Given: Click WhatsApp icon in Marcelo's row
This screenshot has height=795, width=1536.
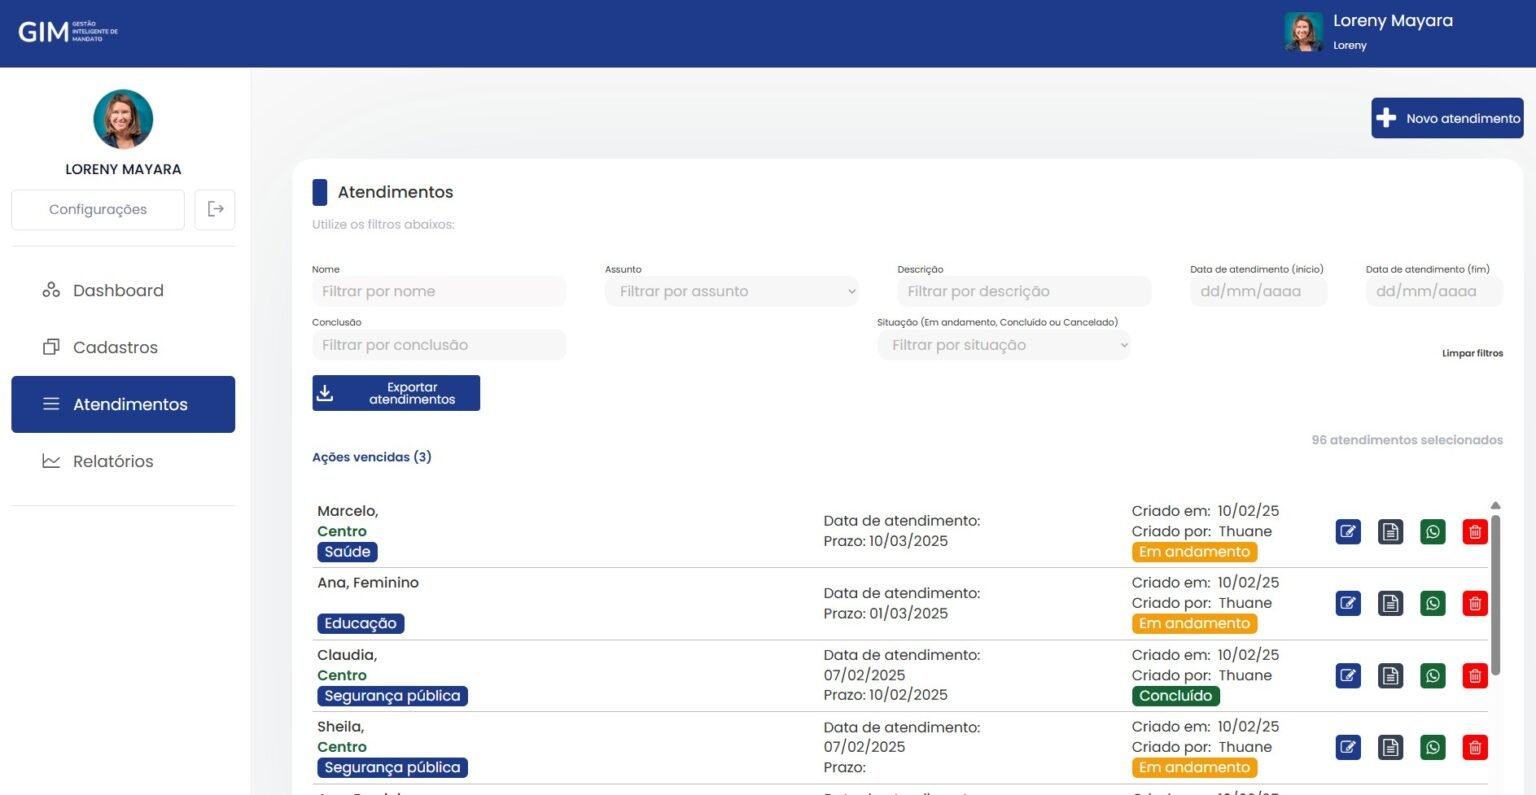Looking at the screenshot, I should (1432, 532).
